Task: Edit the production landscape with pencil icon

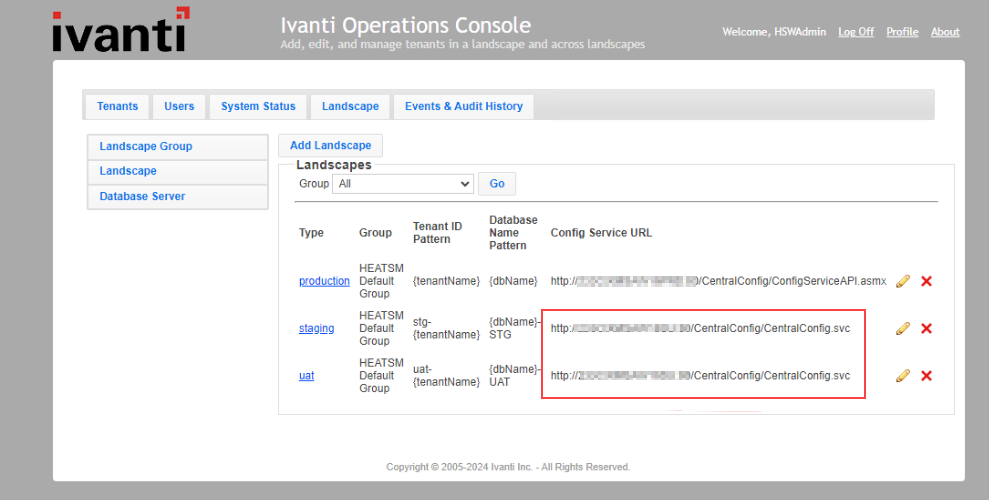Action: [903, 281]
